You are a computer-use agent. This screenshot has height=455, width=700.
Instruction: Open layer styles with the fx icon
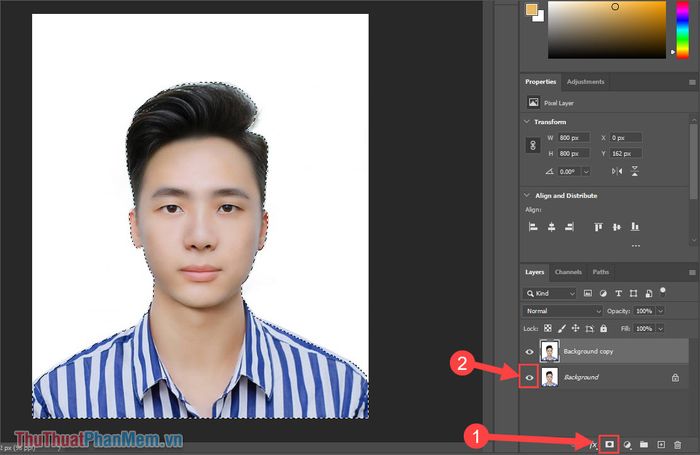(x=593, y=445)
